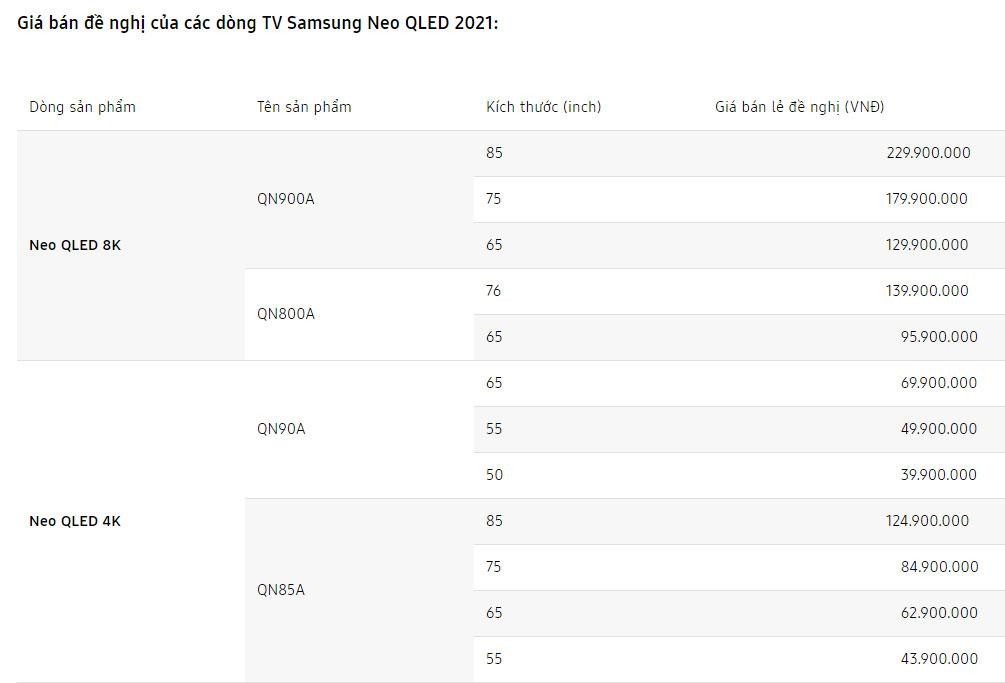1005x683 pixels.
Task: Click the QN900A product name cell
Action: tap(286, 199)
